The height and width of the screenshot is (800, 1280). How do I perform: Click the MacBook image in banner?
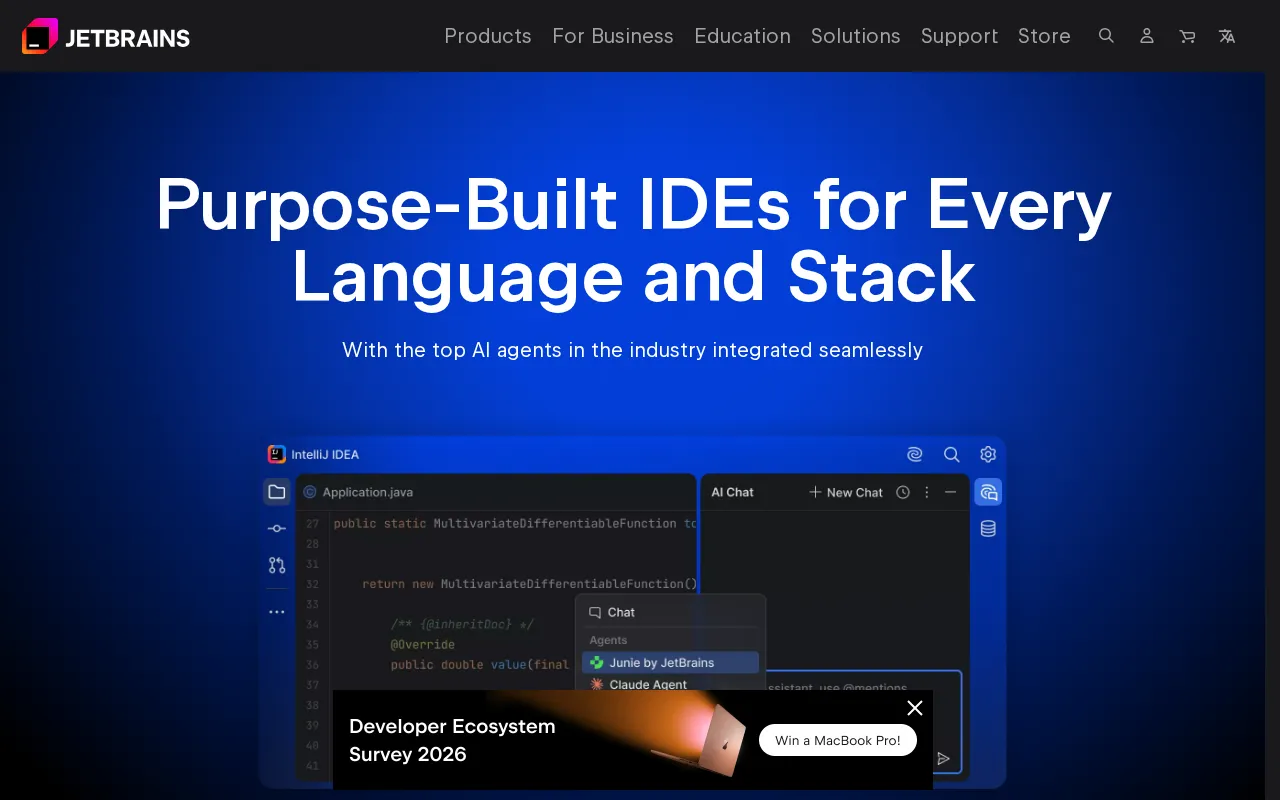[x=700, y=742]
